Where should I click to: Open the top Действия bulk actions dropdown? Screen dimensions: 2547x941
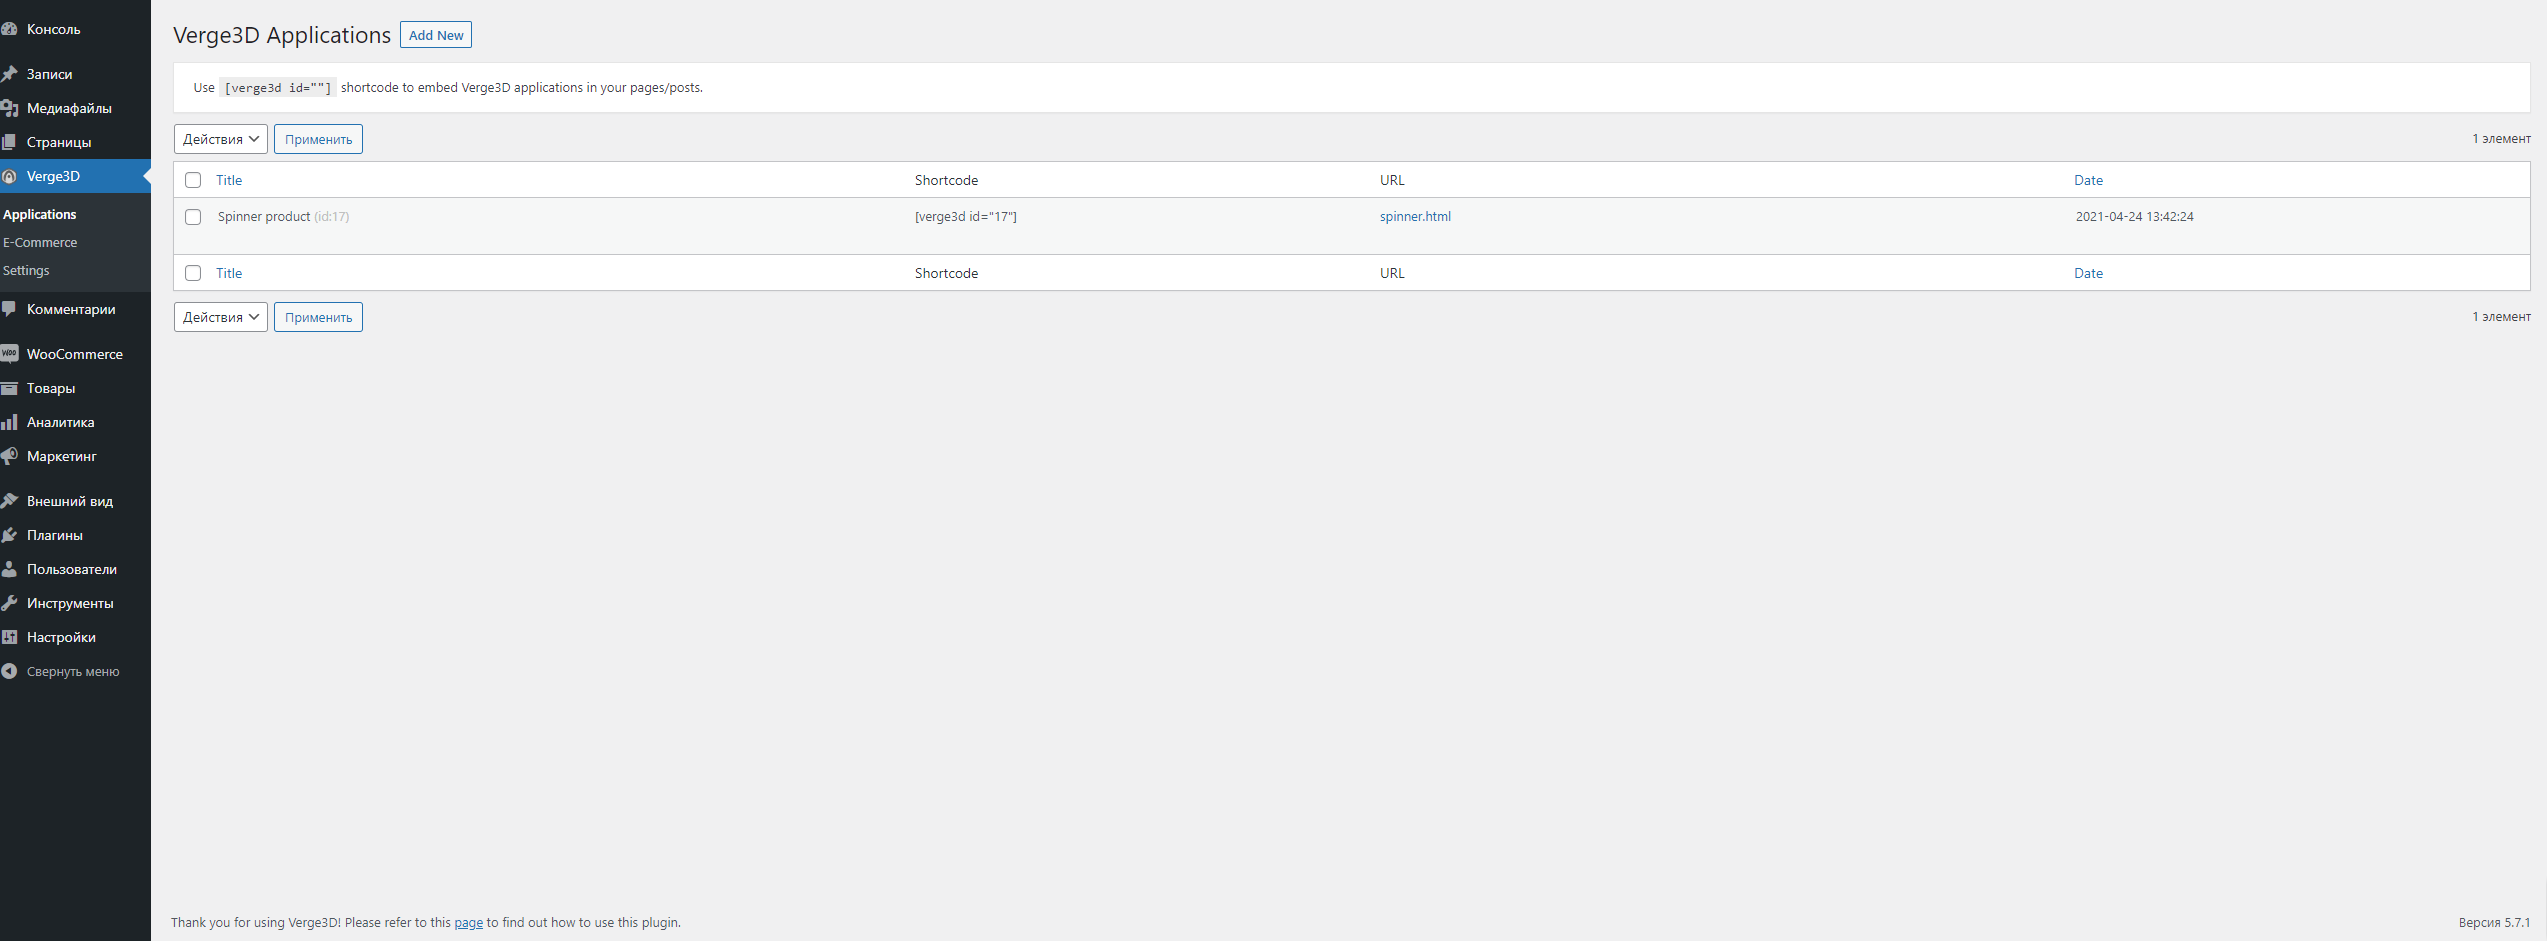click(221, 139)
